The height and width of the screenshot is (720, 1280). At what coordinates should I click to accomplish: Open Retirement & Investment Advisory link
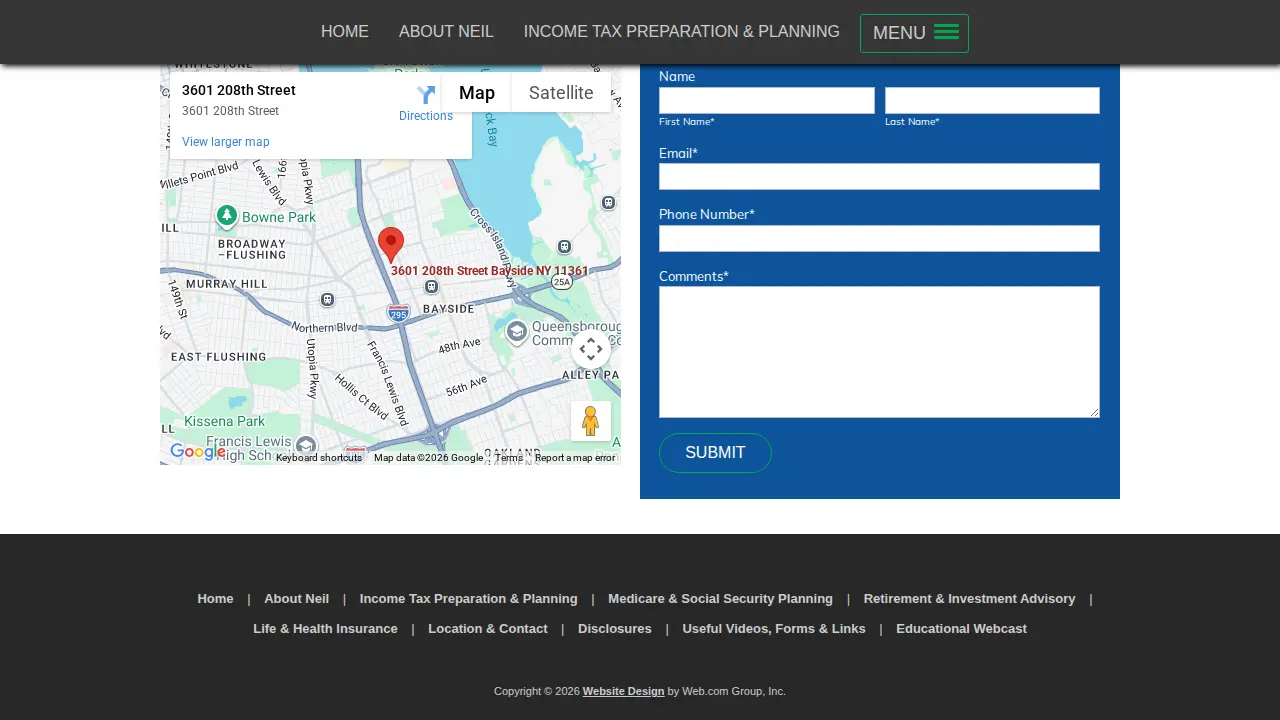coord(969,599)
